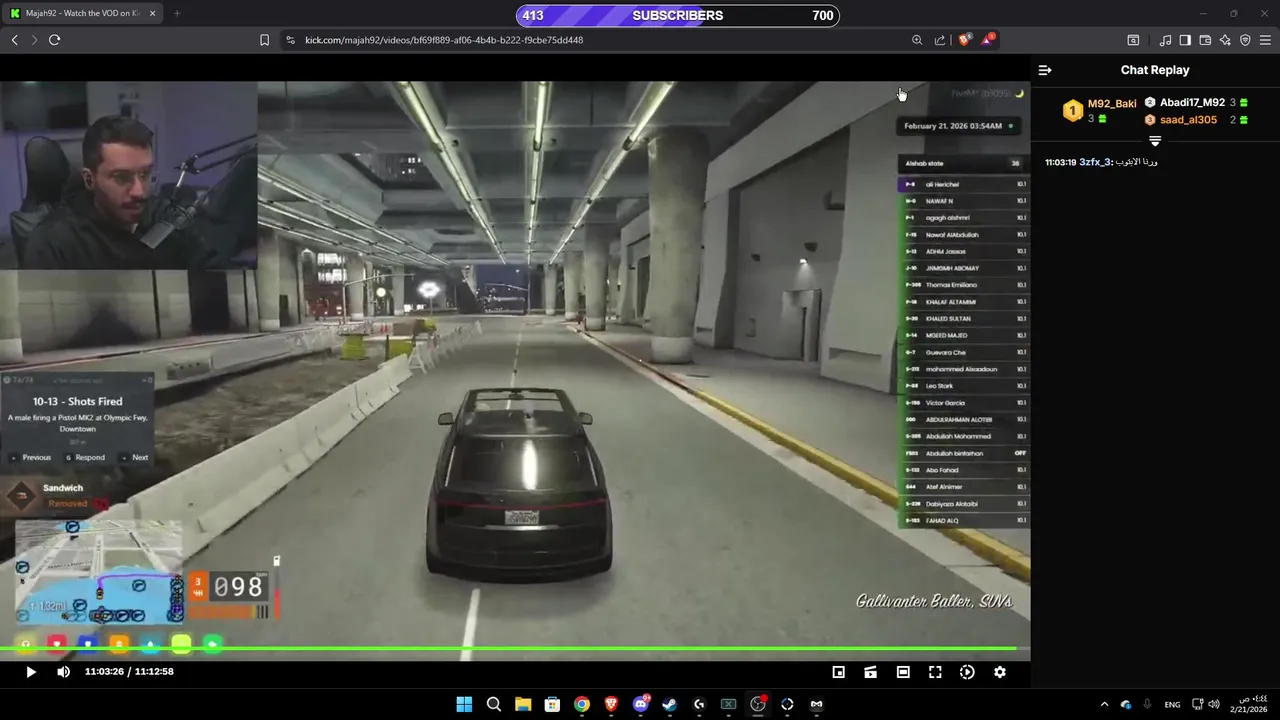Click the in-game minimap
This screenshot has width=1280, height=720.
(x=98, y=573)
